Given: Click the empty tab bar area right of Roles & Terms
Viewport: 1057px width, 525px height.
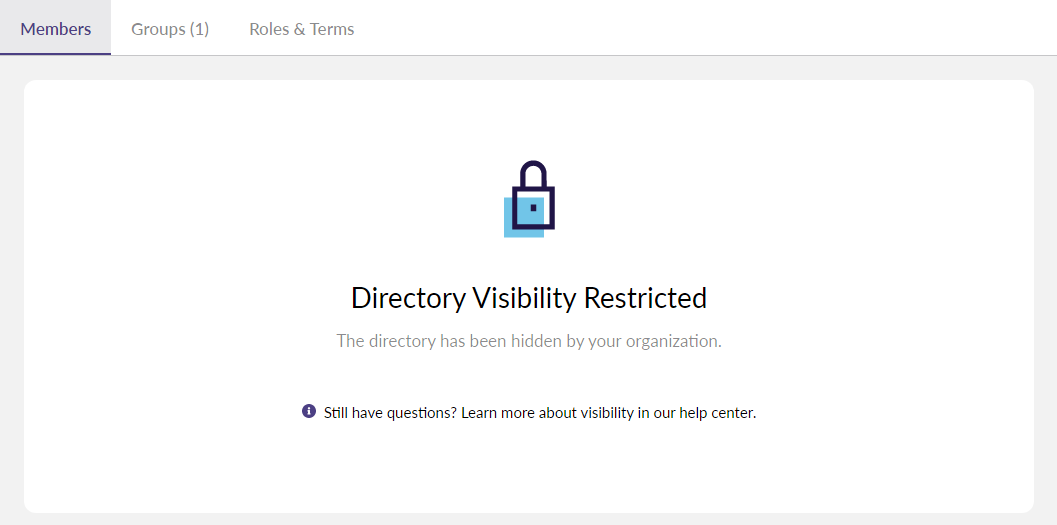Looking at the screenshot, I should point(700,28).
